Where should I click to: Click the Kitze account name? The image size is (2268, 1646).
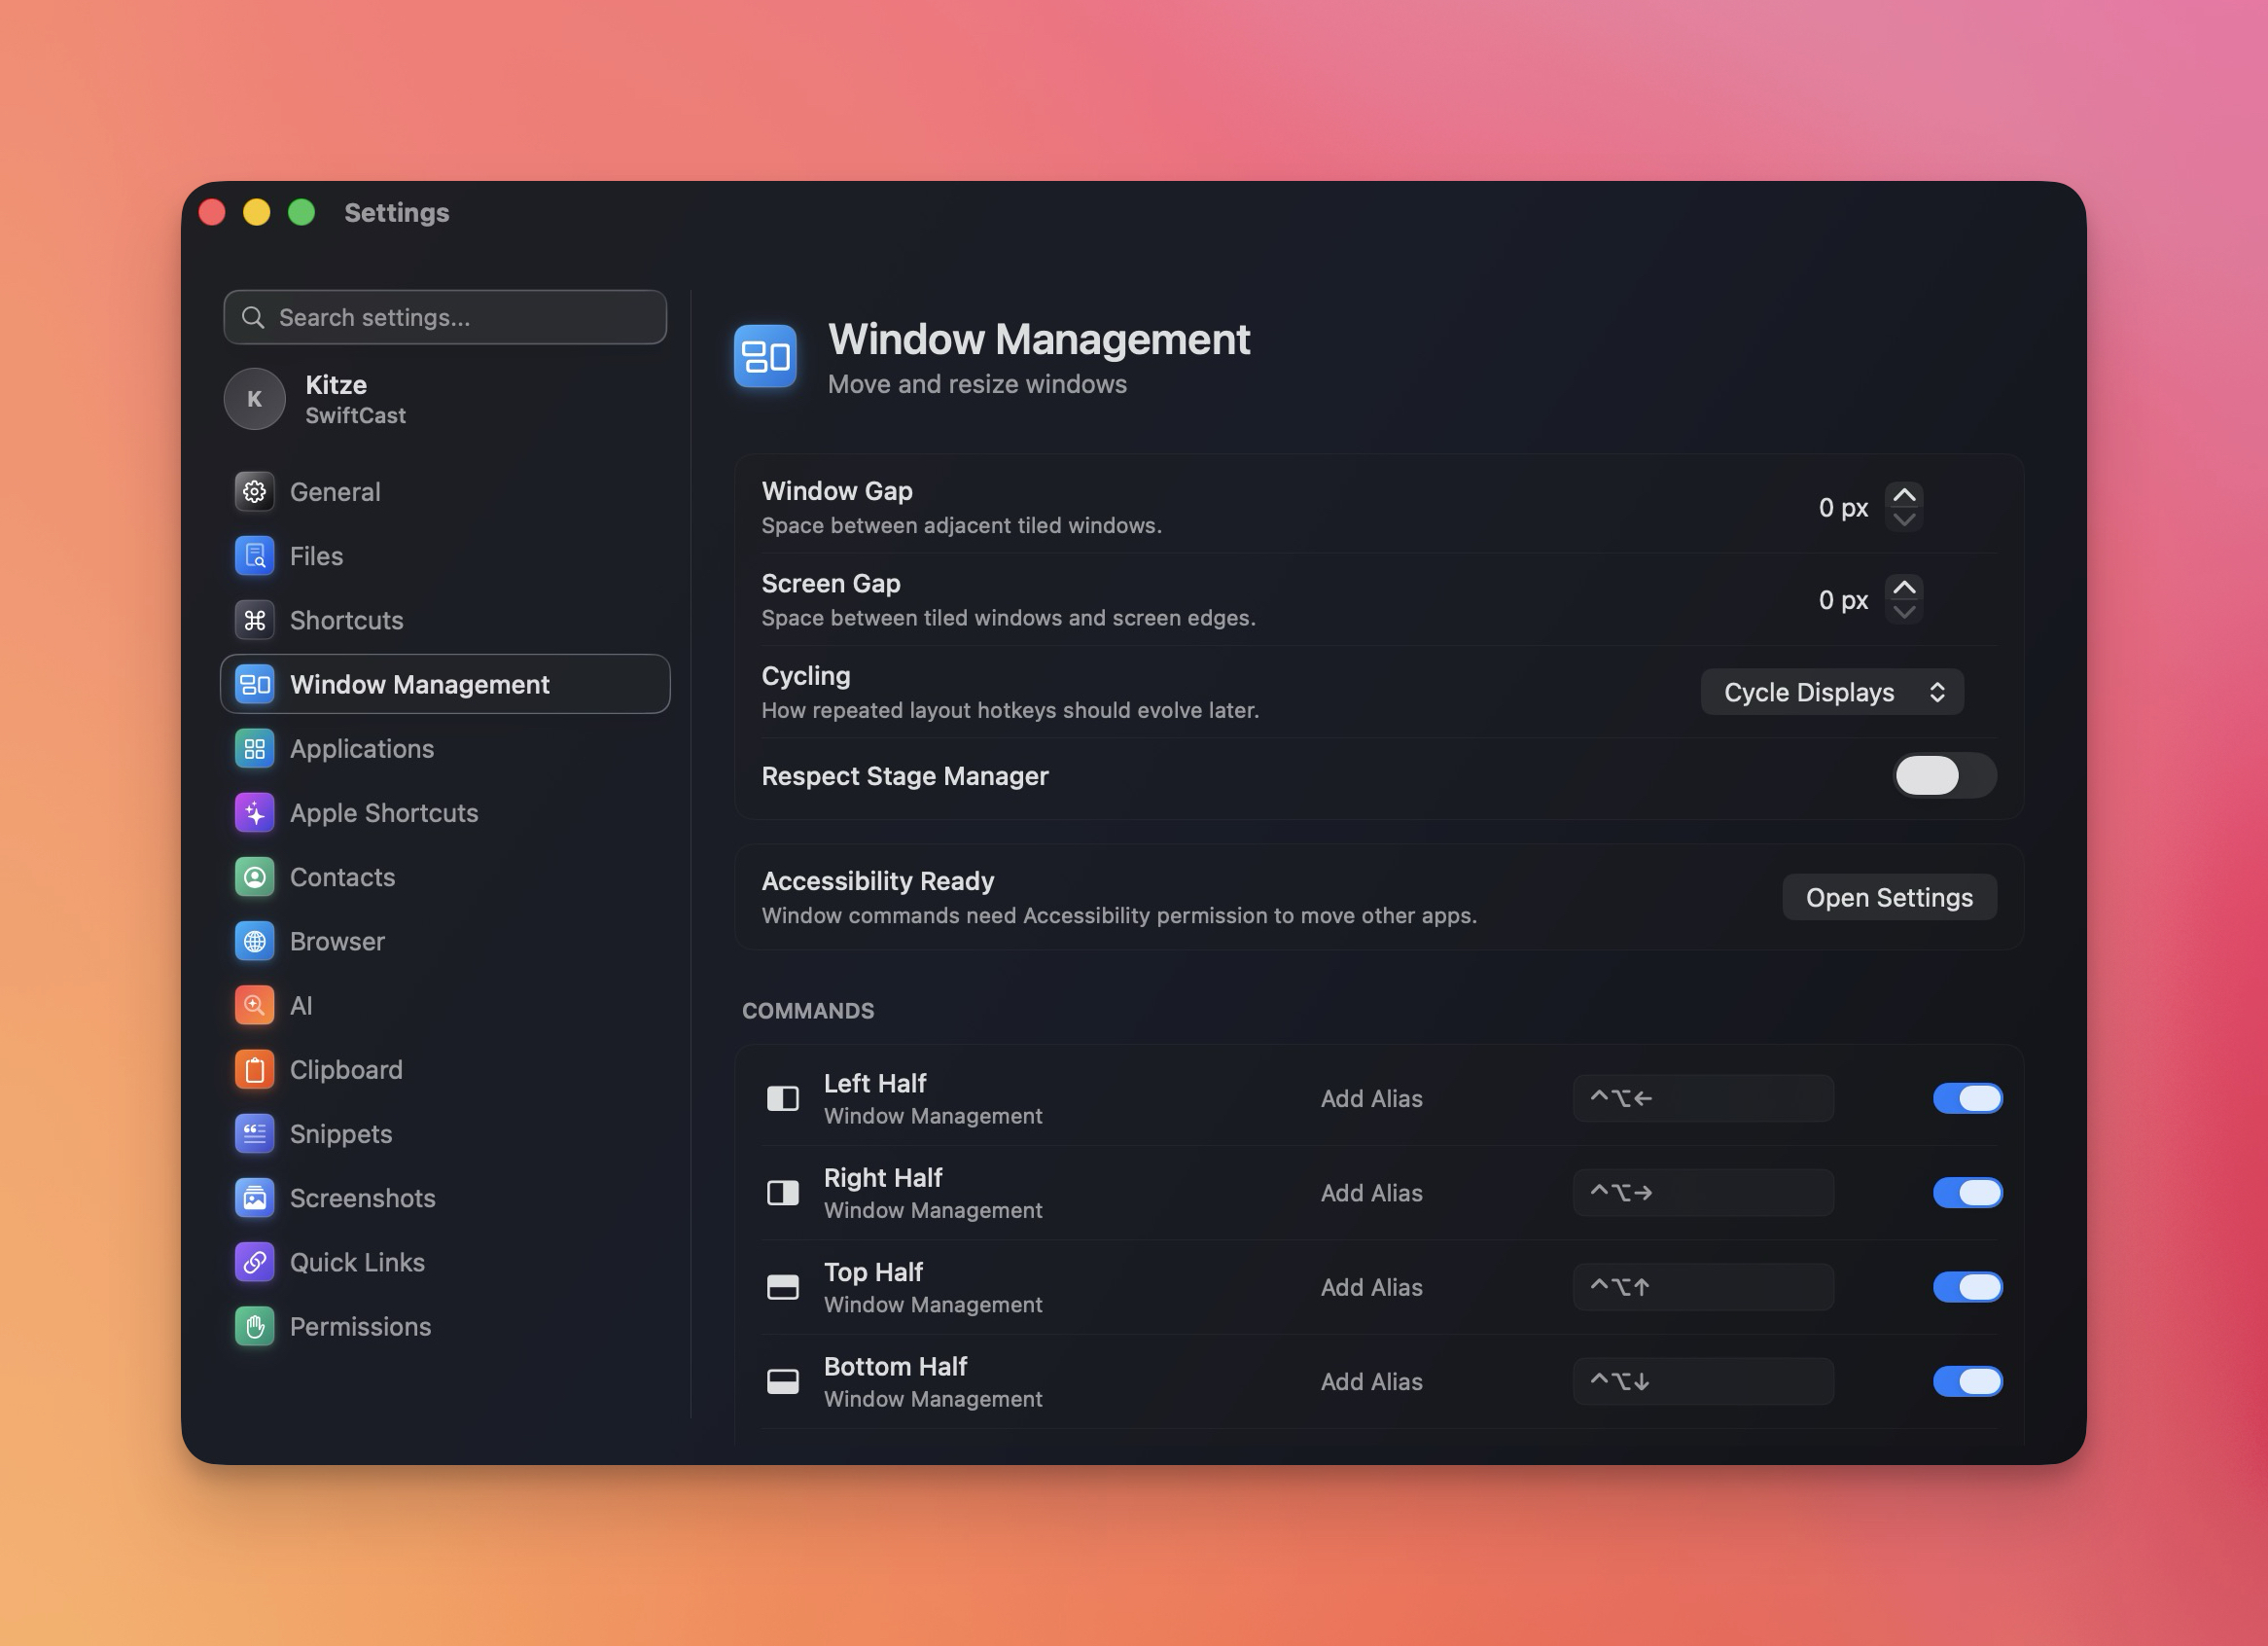(x=336, y=384)
